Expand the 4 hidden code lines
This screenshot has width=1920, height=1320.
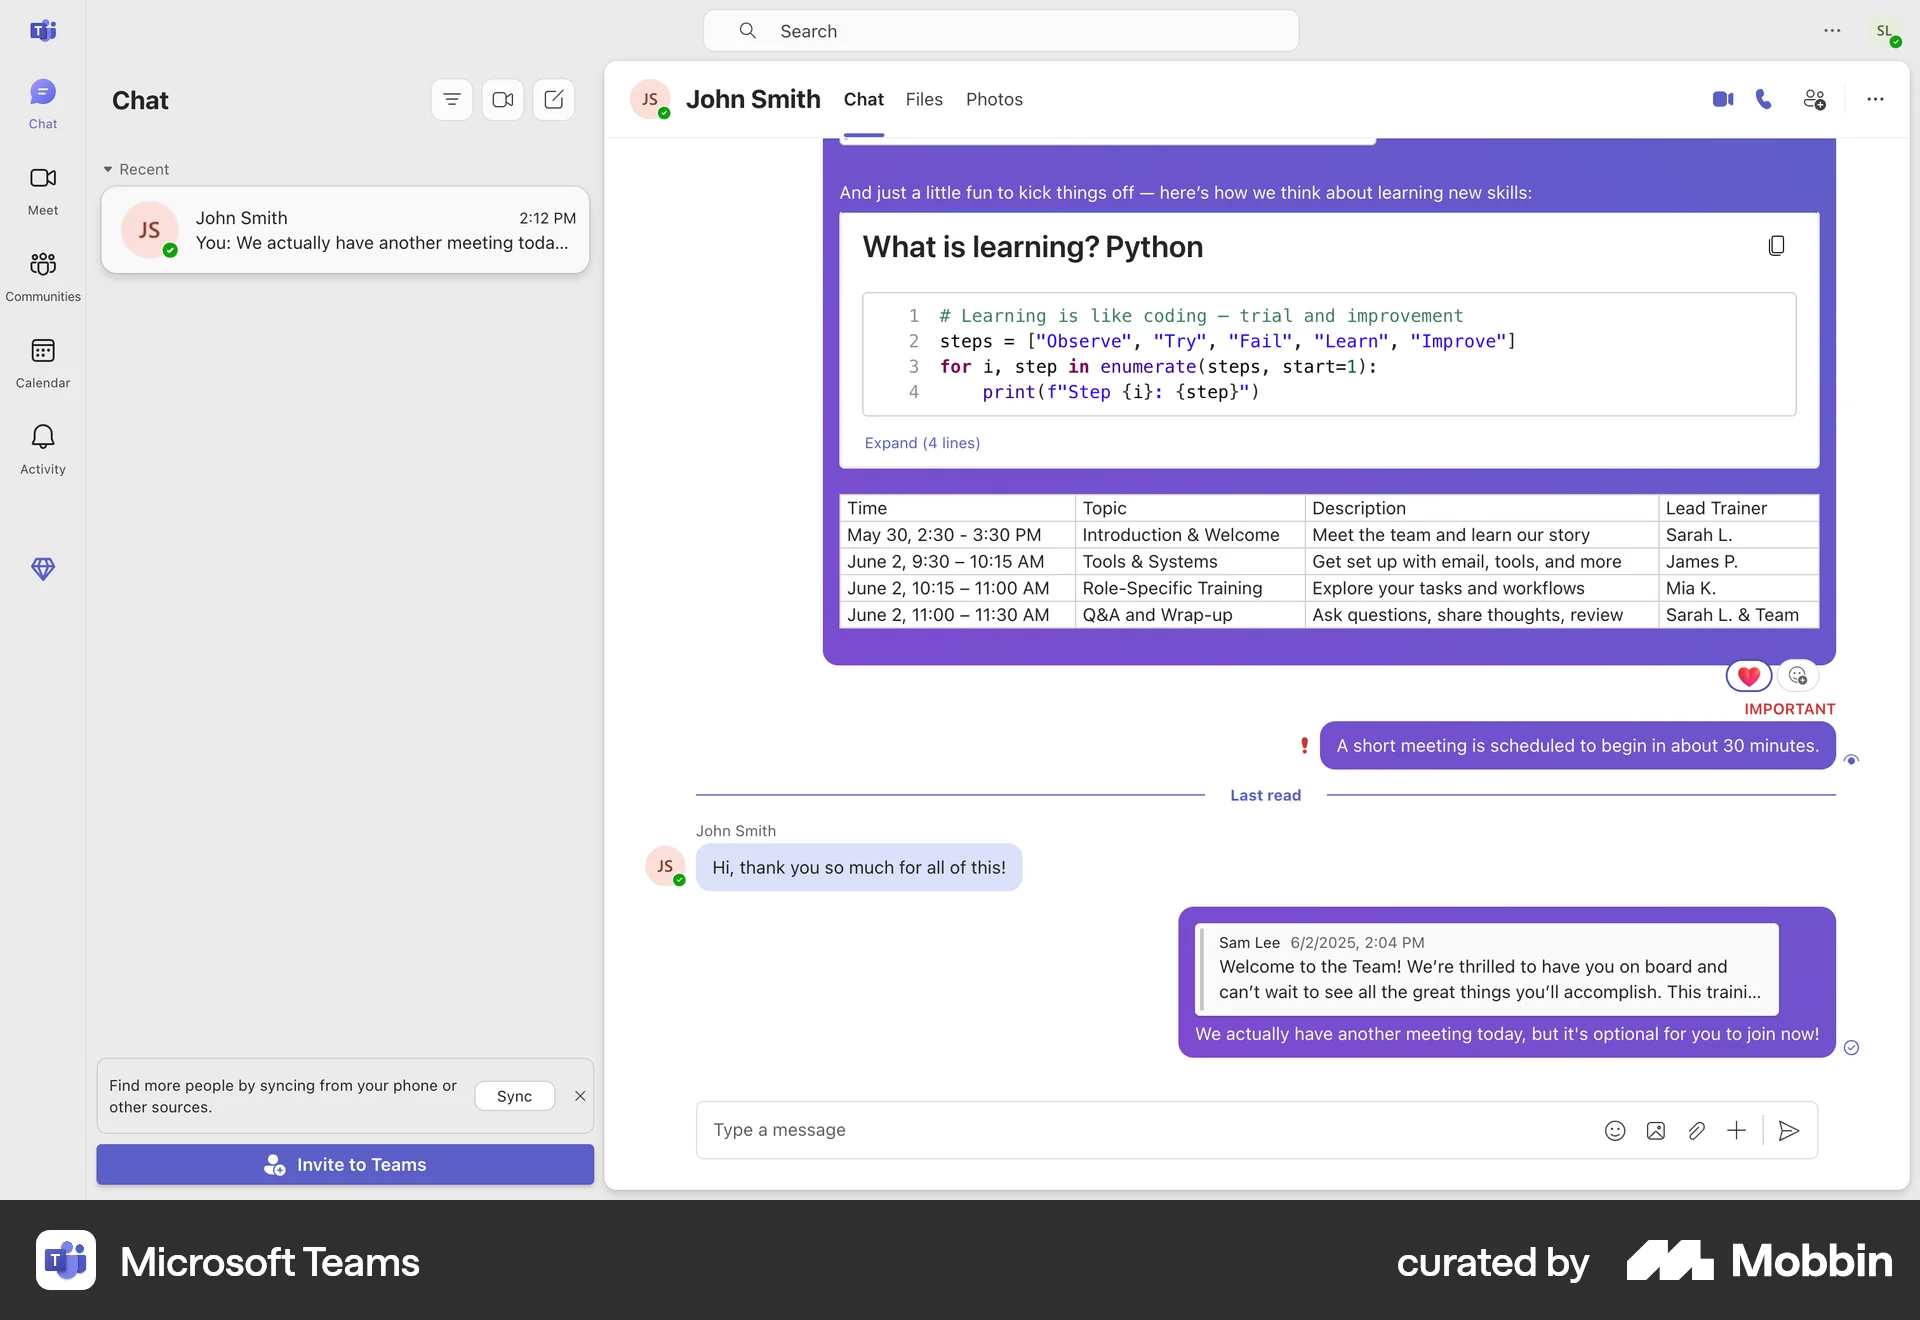922,442
